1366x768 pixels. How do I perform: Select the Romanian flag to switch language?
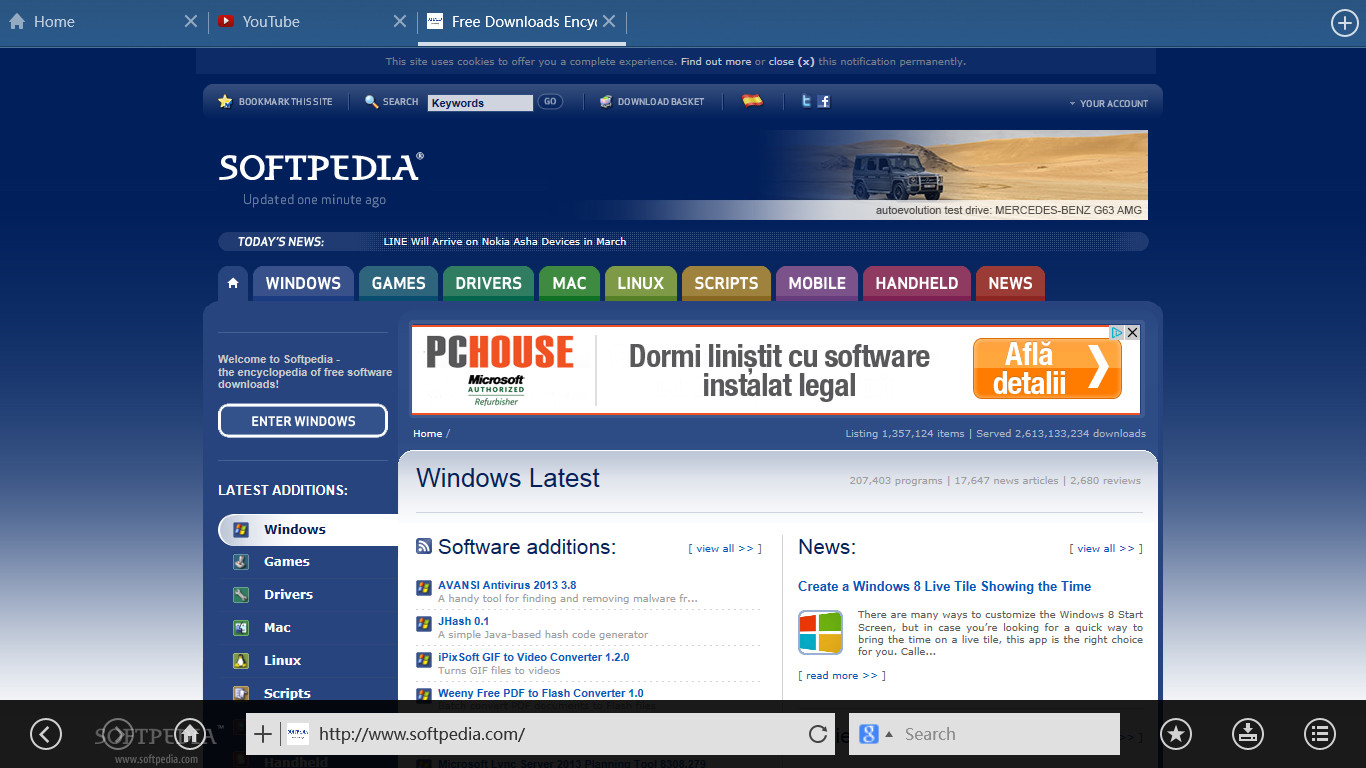tap(752, 101)
